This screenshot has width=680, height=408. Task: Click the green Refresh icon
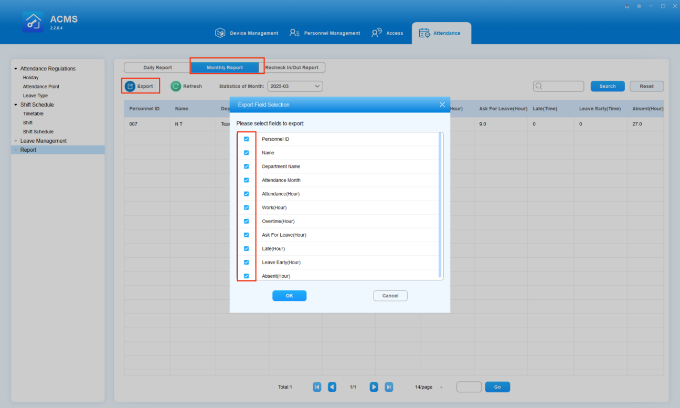coord(176,87)
